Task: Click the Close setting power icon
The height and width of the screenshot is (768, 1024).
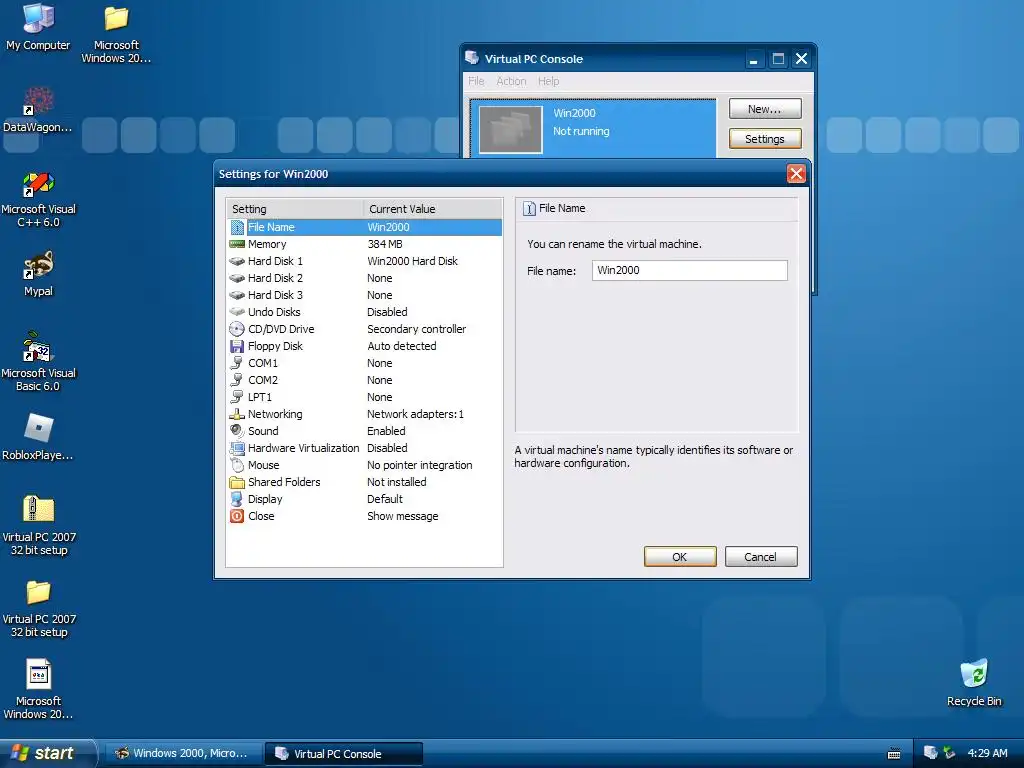Action: (x=237, y=516)
